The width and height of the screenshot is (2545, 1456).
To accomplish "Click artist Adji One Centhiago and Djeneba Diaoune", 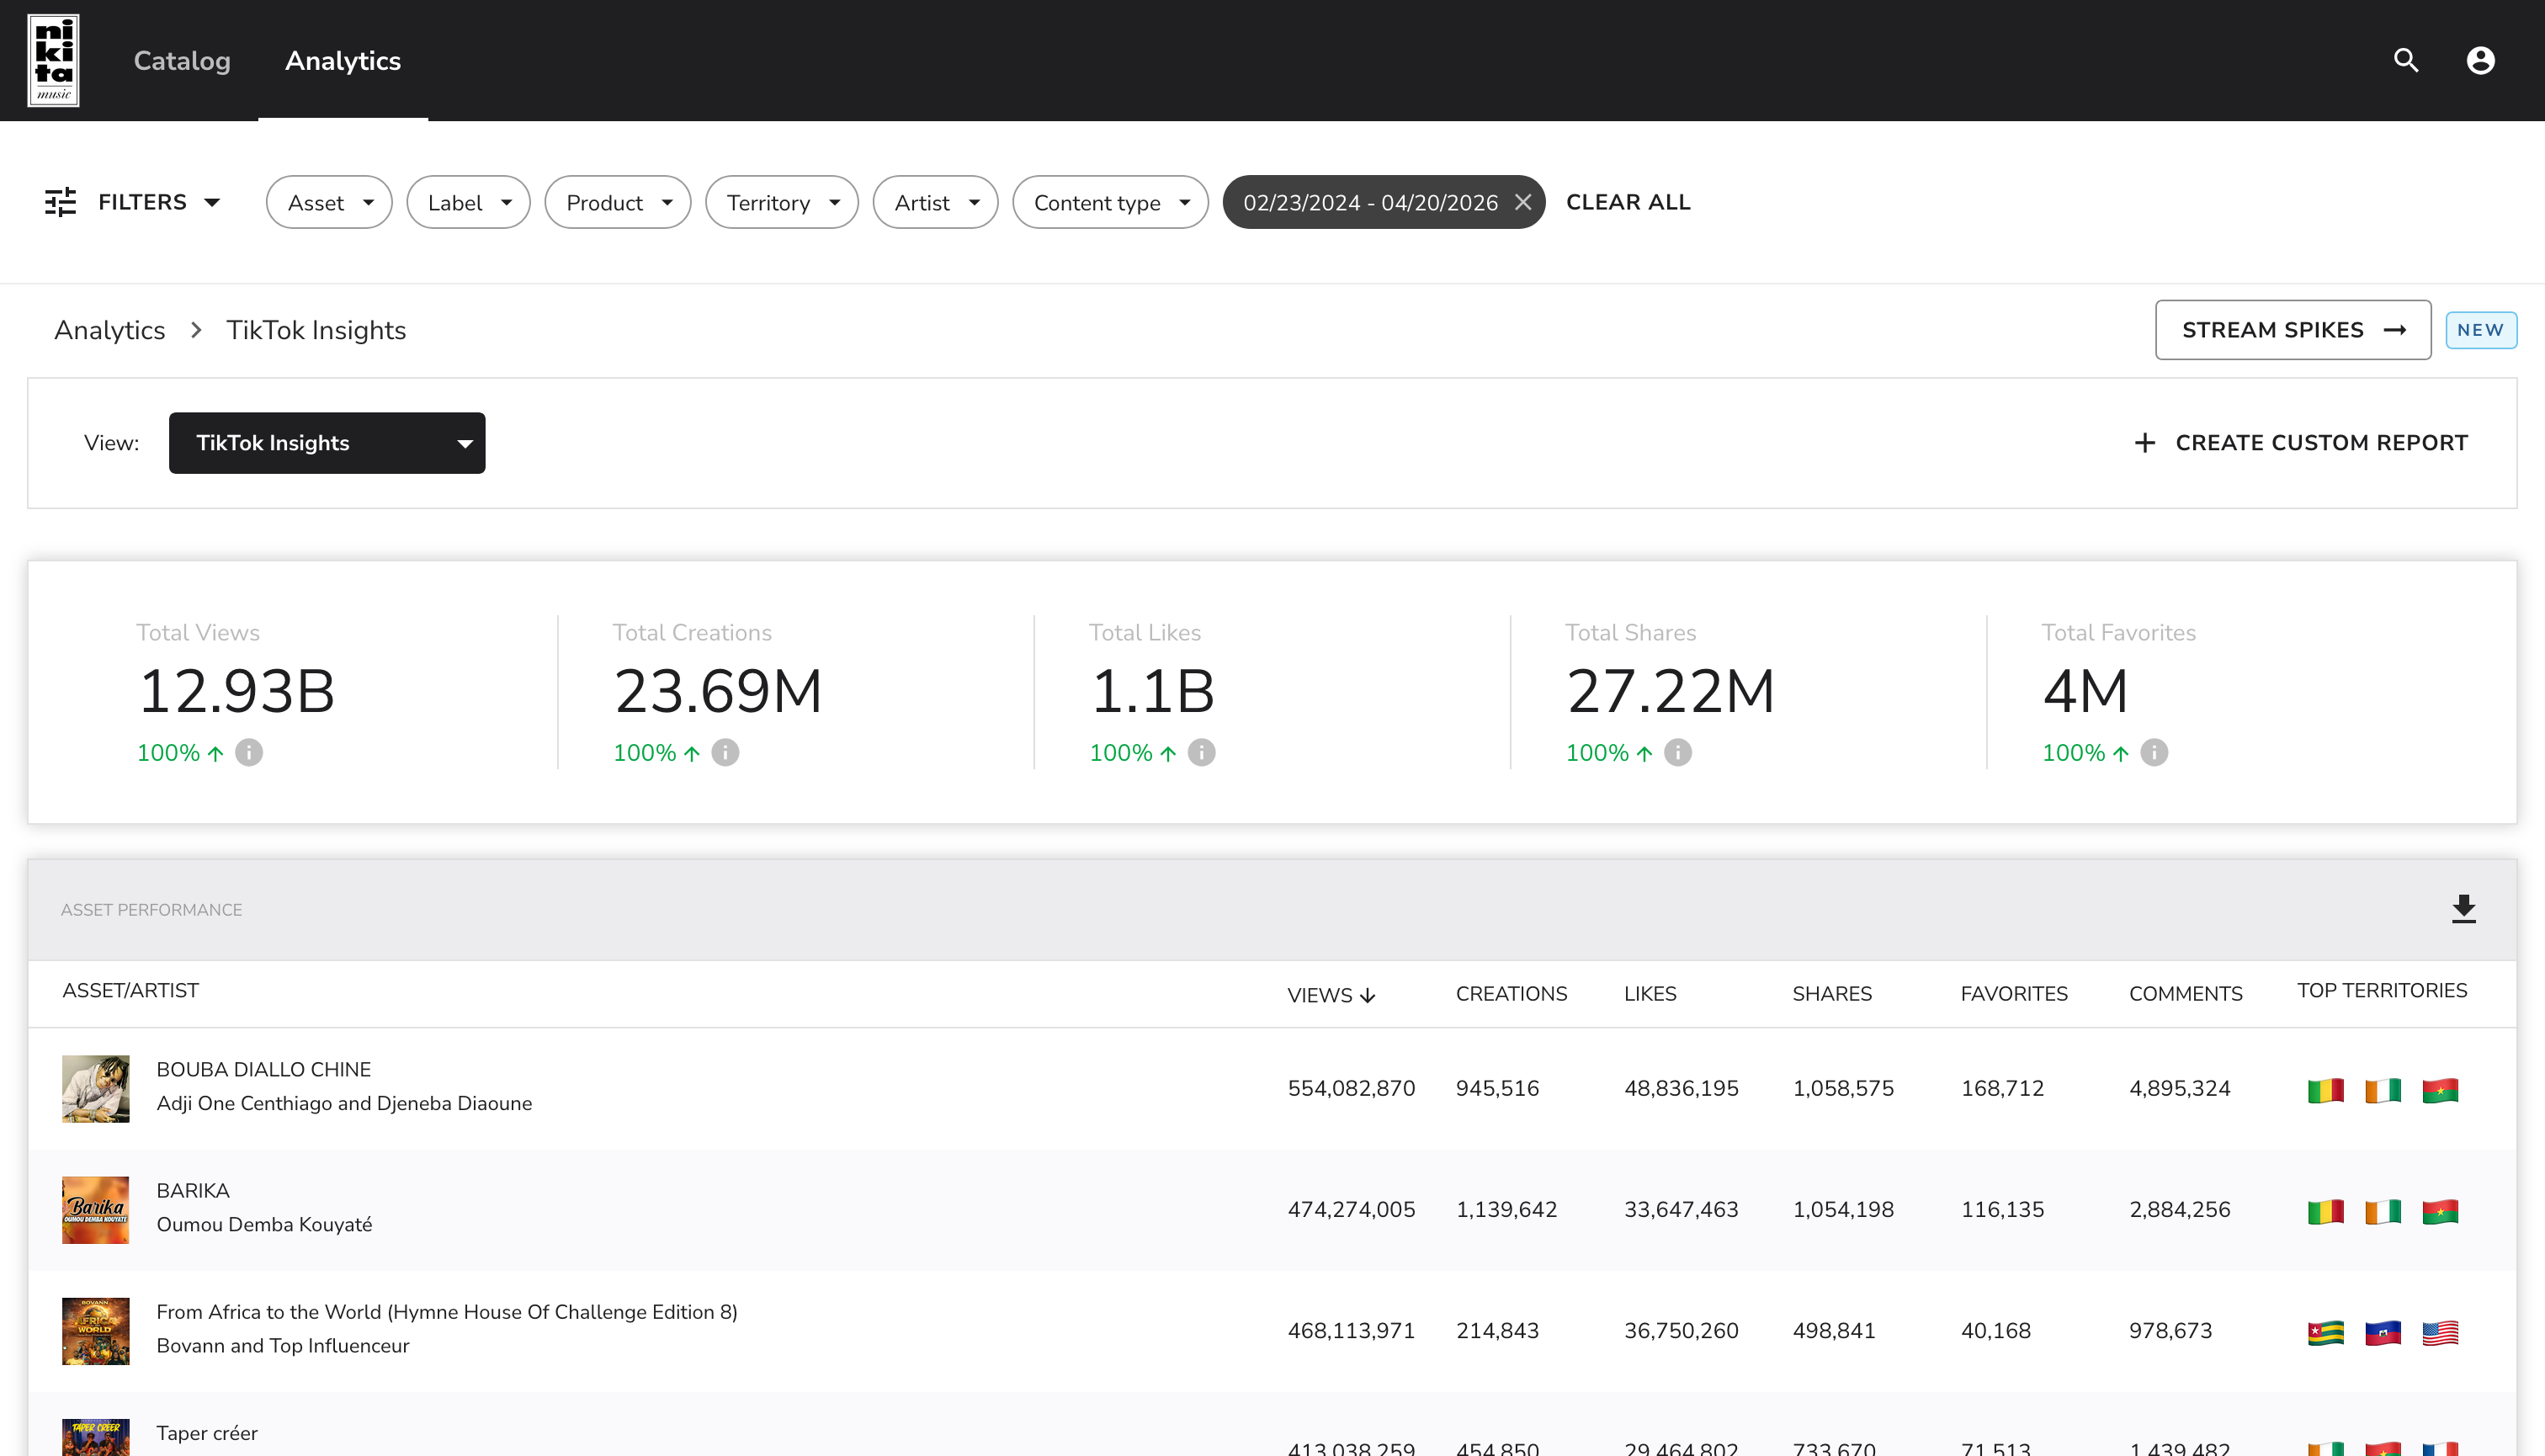I will coord(344,1103).
